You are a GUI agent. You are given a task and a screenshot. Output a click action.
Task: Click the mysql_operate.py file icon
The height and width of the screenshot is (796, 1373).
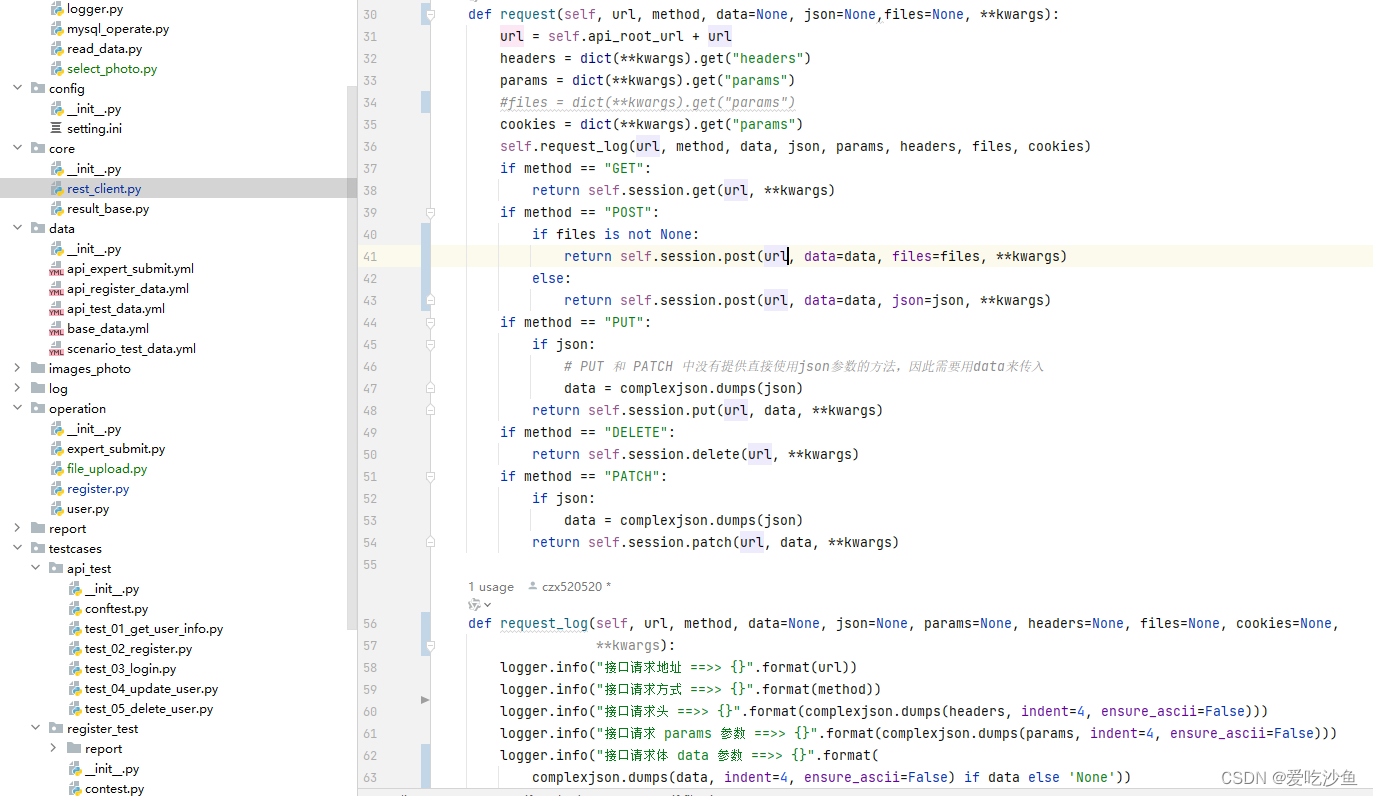[x=57, y=29]
